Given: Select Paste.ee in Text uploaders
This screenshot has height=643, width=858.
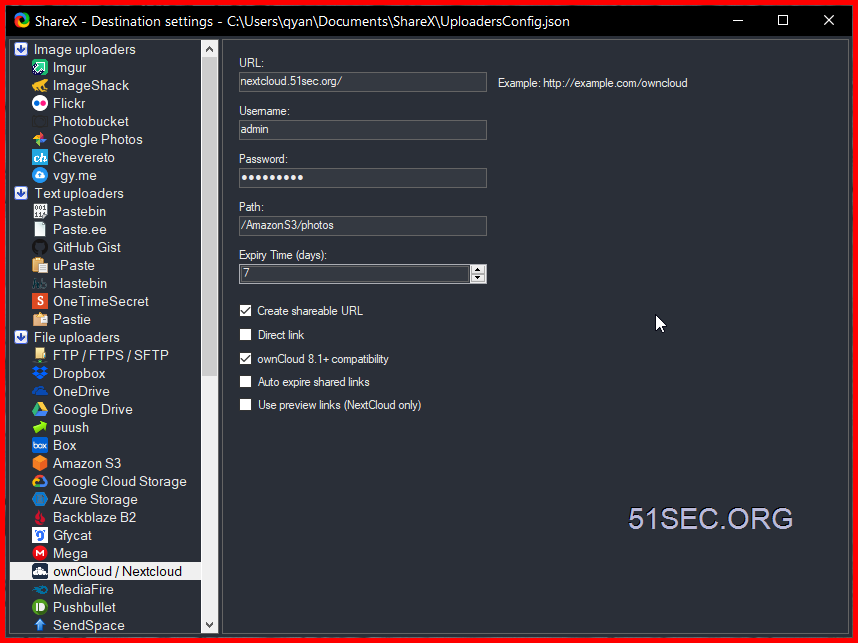Looking at the screenshot, I should point(79,229).
